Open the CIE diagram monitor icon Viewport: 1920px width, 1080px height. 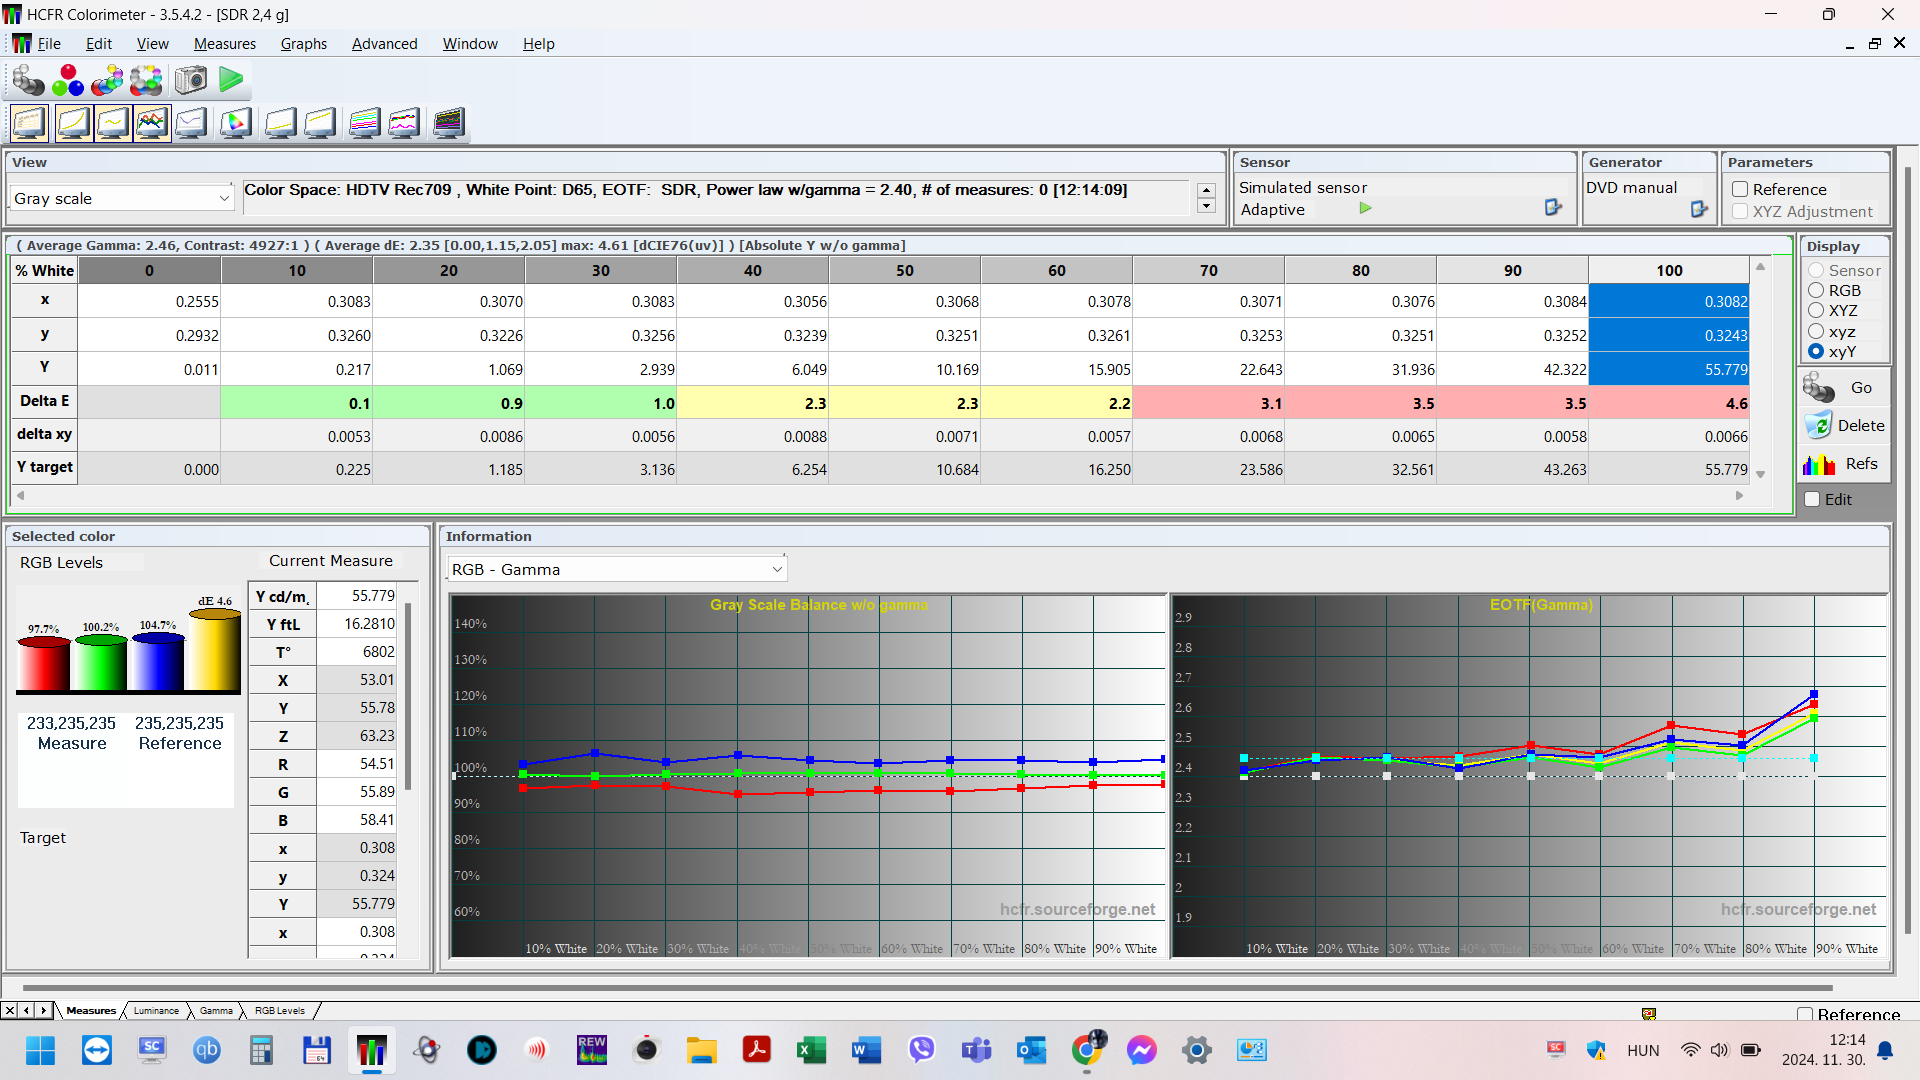tap(236, 123)
